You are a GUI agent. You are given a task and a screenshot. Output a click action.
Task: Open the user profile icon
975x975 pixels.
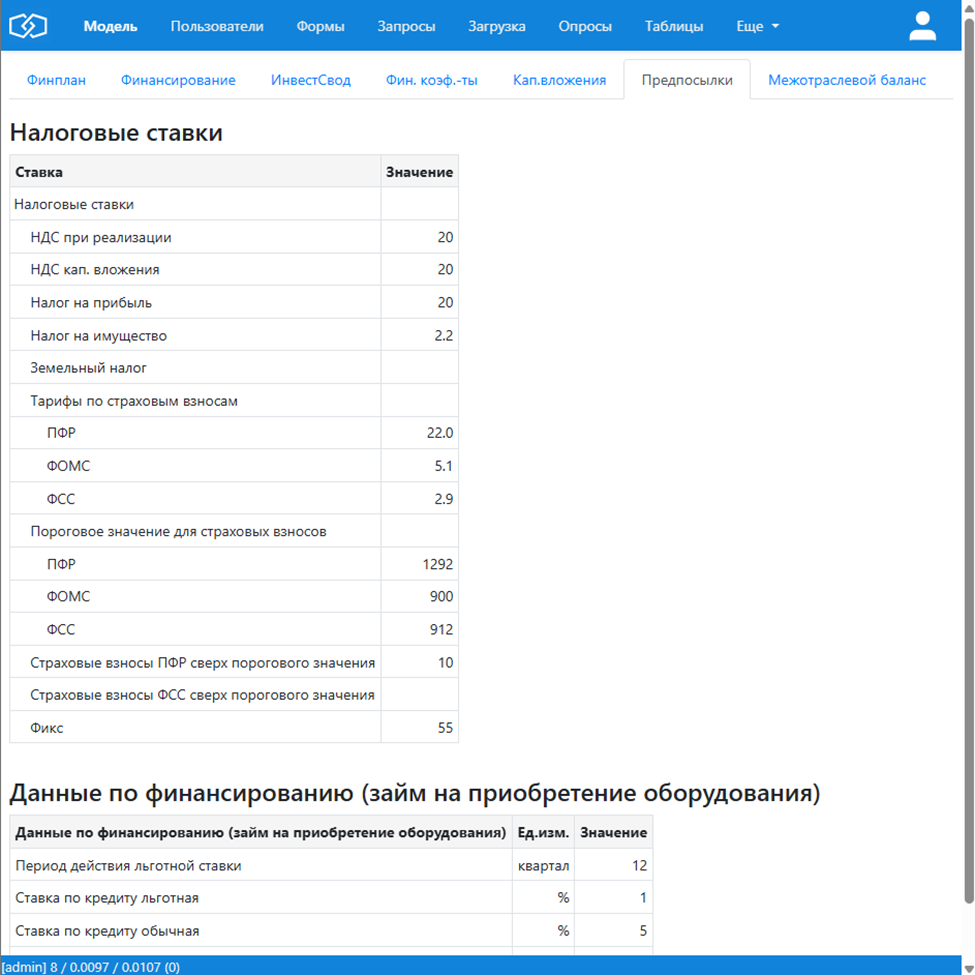(x=922, y=26)
